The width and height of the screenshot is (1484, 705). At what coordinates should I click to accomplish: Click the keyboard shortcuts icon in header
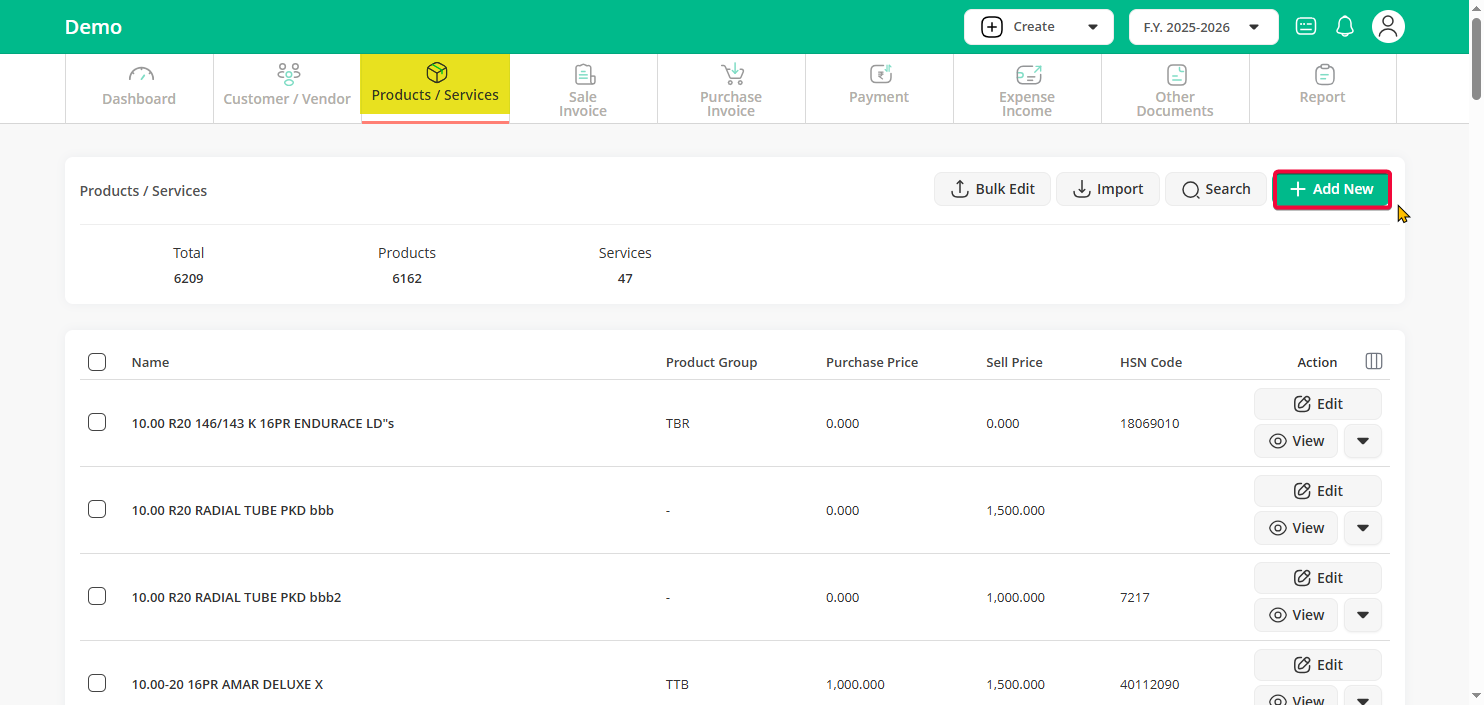pyautogui.click(x=1305, y=27)
